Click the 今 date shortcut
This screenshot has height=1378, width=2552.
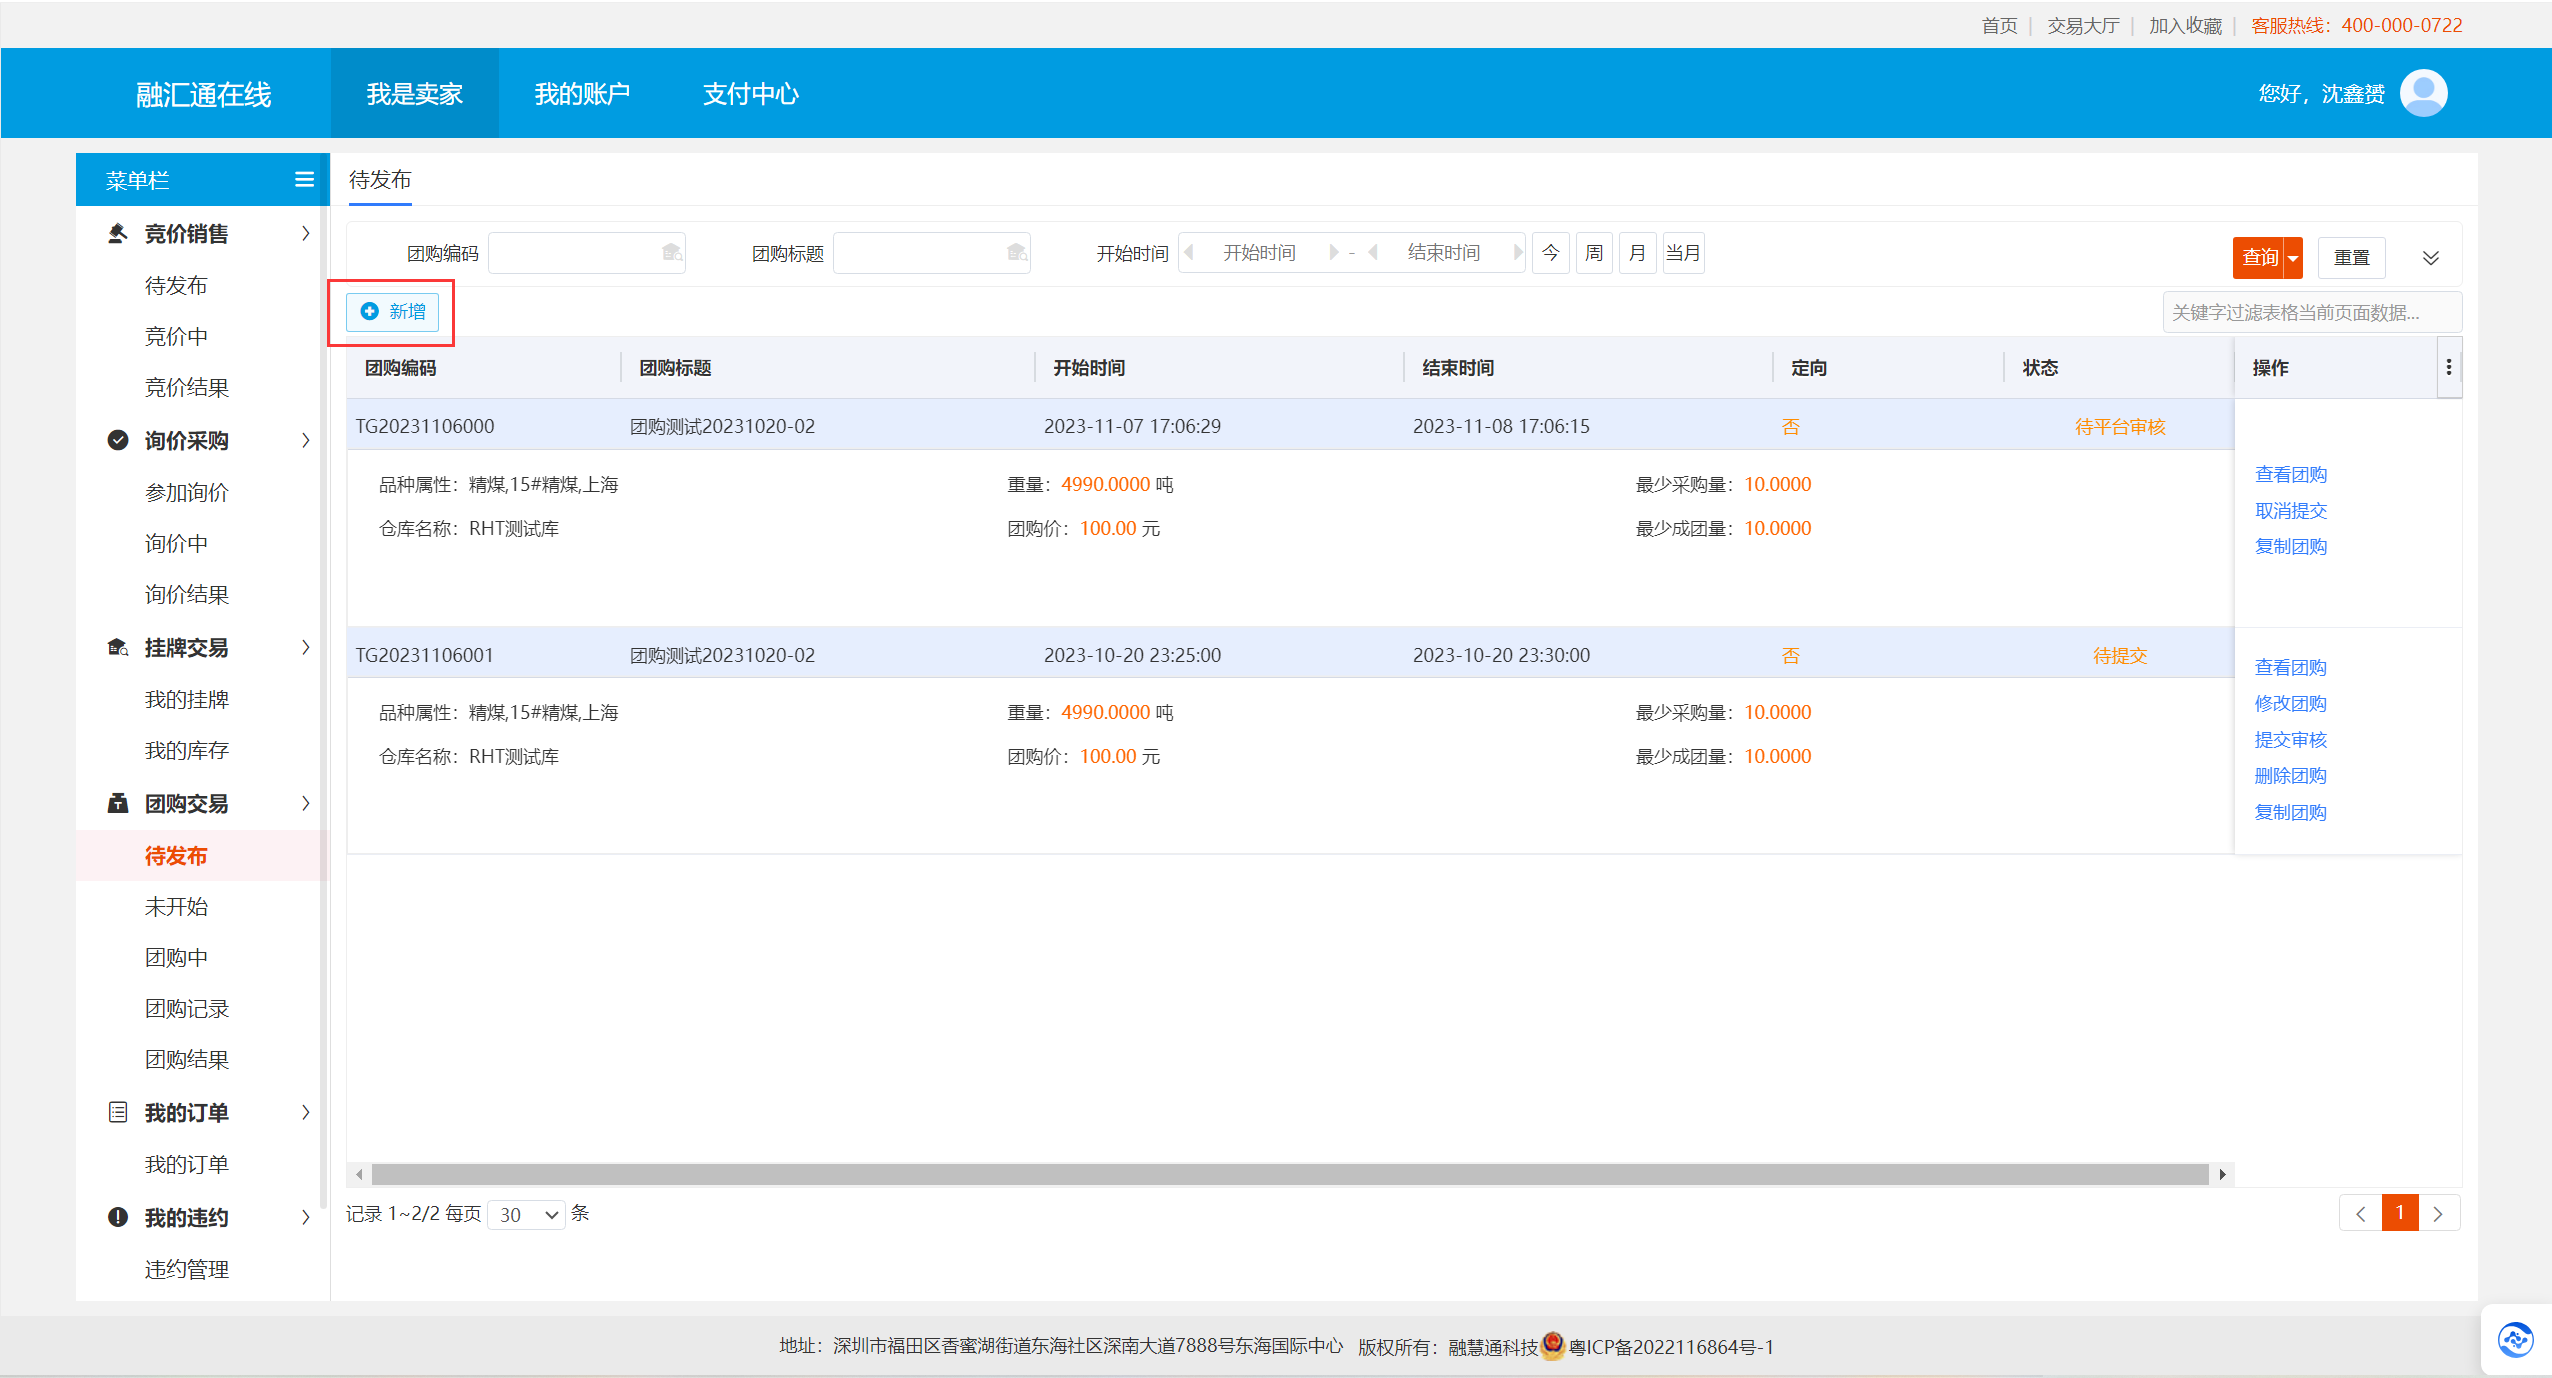coord(1551,252)
